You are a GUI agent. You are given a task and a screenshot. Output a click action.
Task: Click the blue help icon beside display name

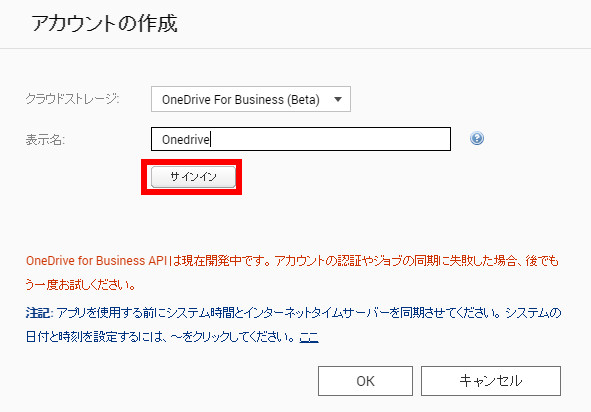coord(477,138)
